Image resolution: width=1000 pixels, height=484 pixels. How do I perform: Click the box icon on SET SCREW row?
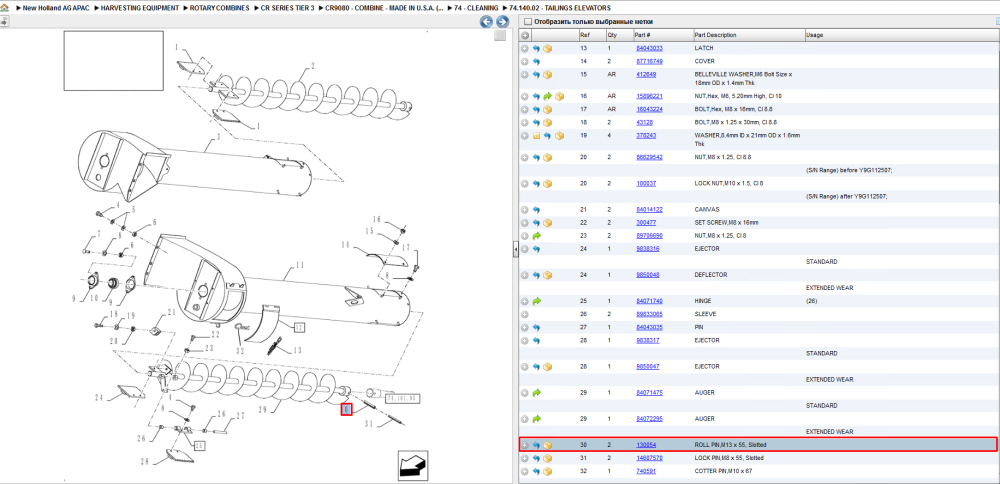click(547, 223)
